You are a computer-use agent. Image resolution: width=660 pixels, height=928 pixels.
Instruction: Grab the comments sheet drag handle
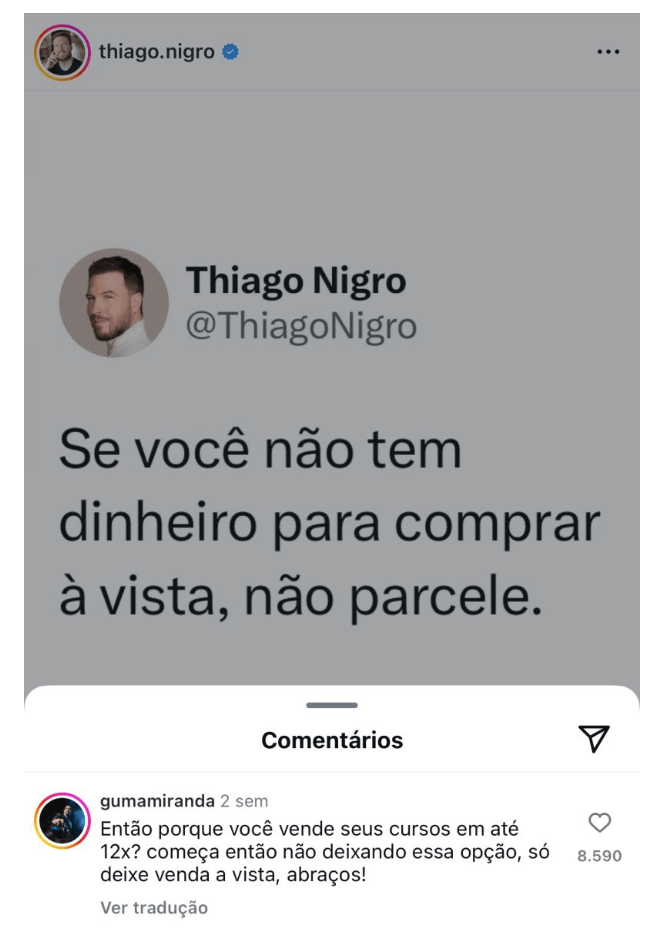[x=331, y=705]
